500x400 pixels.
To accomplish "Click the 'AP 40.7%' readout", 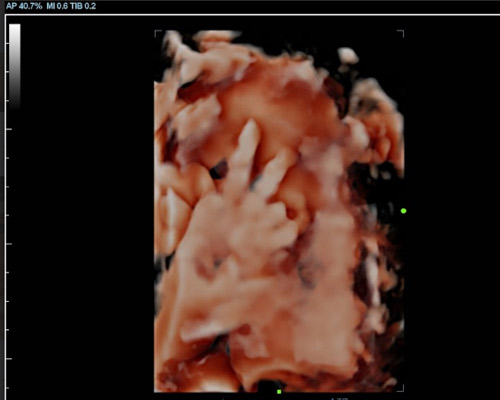I will click(24, 6).
